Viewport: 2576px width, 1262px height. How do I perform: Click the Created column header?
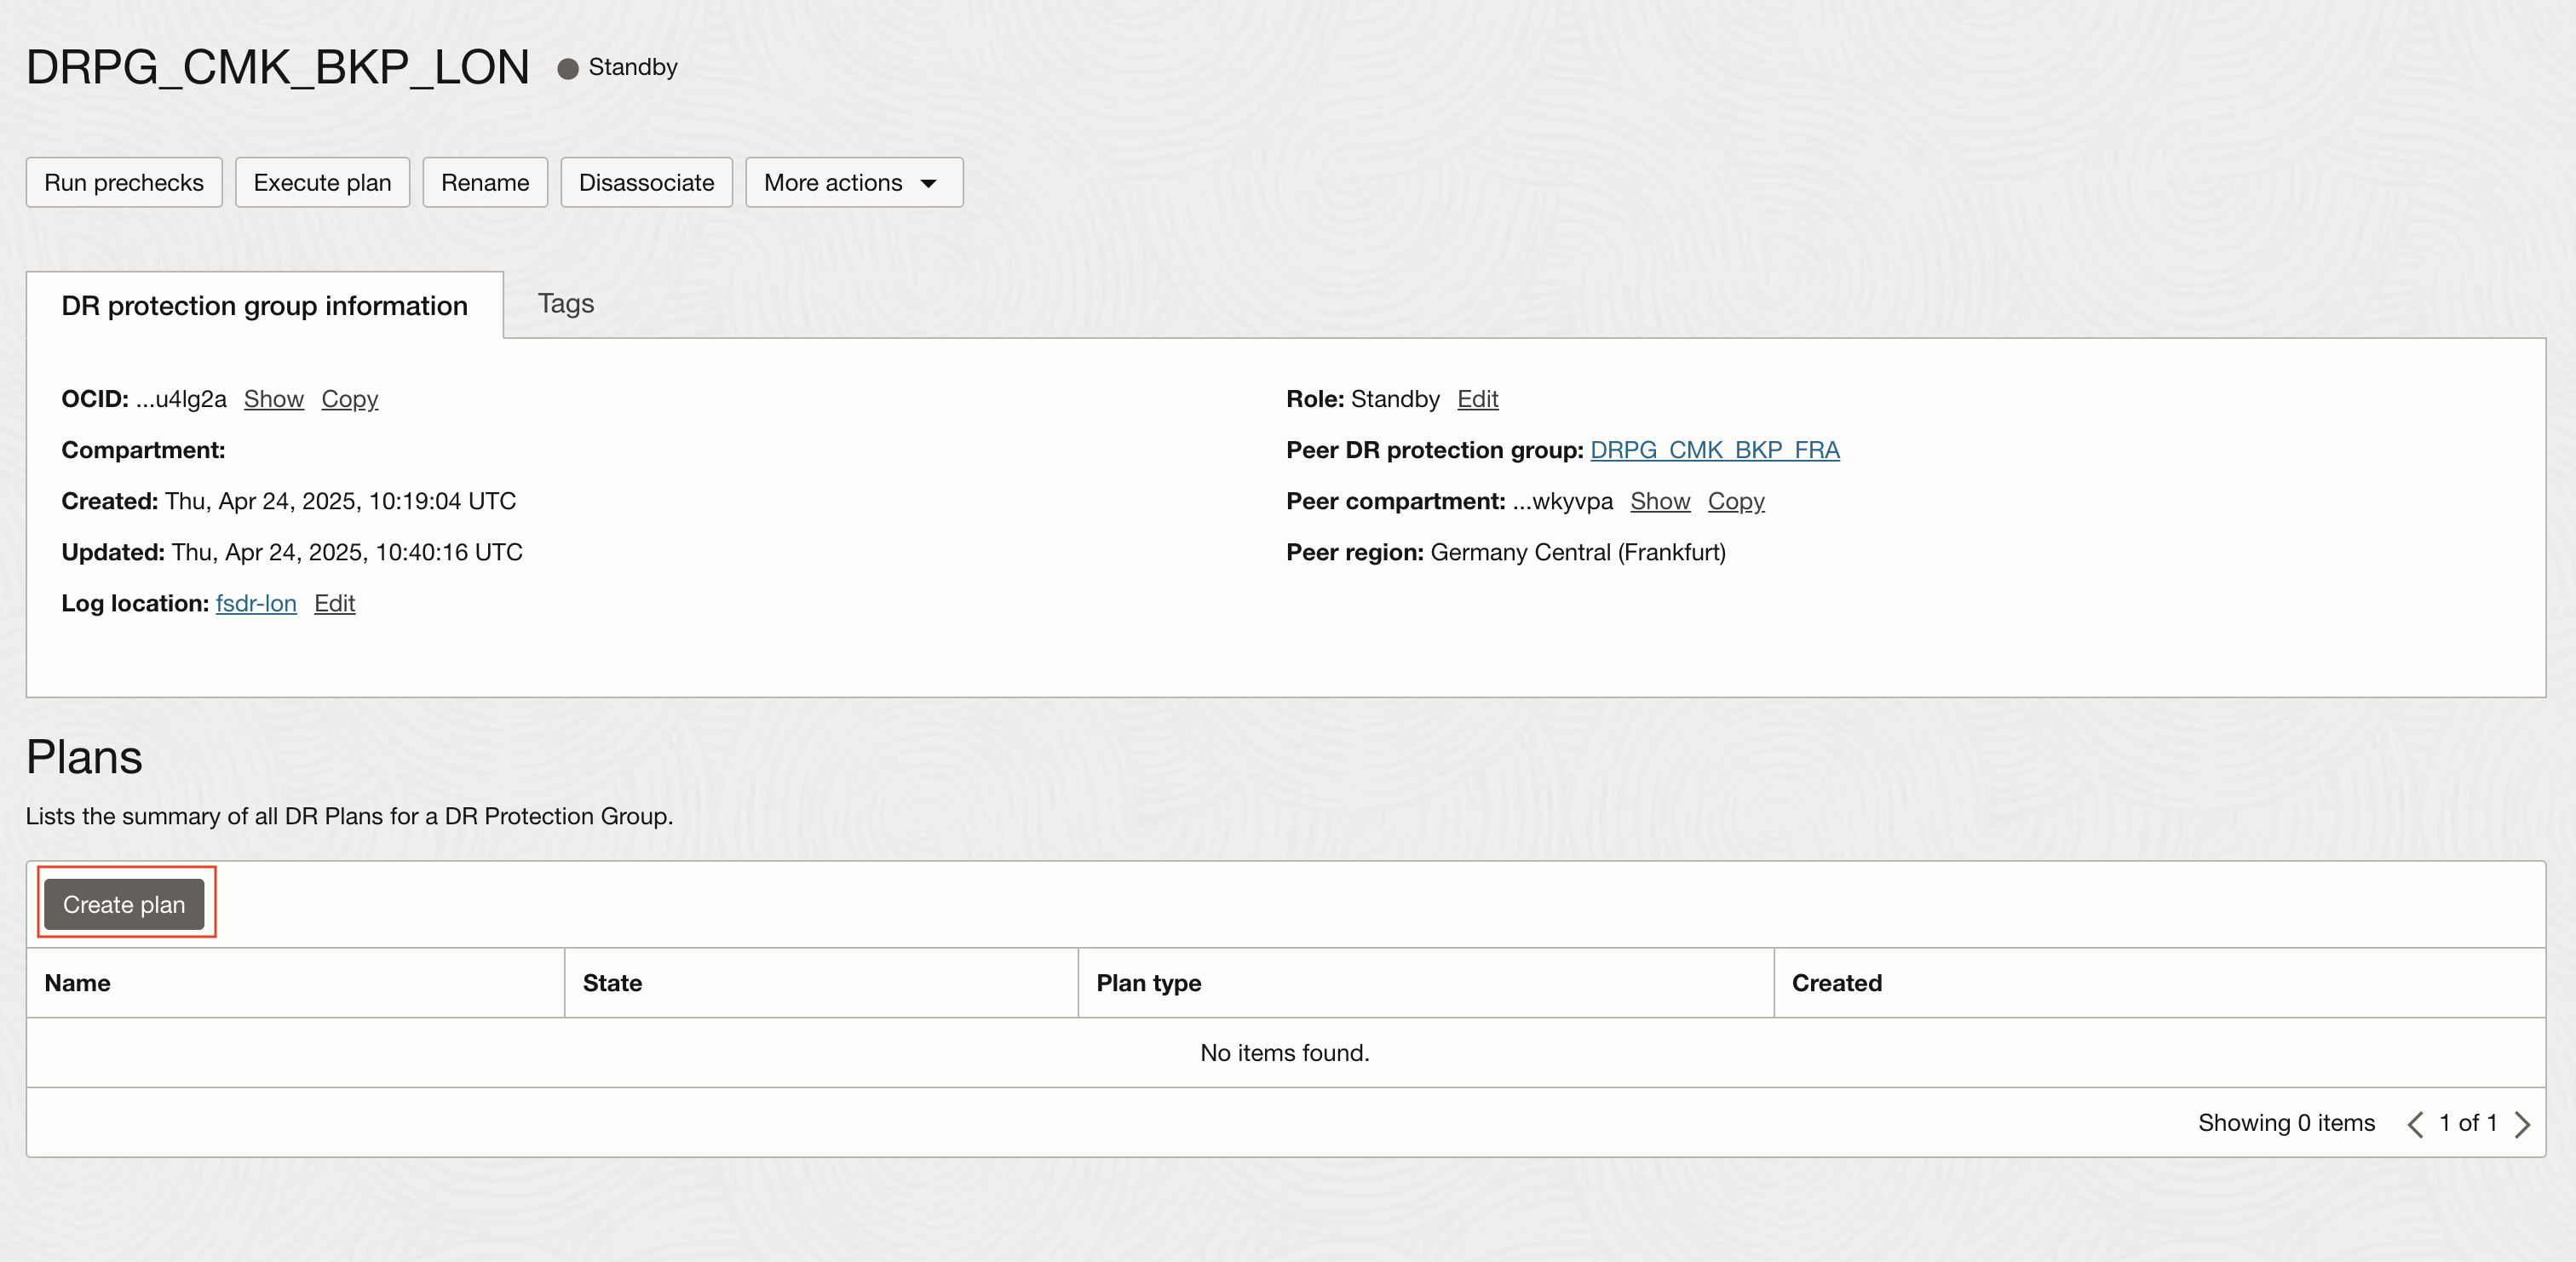(x=1836, y=983)
